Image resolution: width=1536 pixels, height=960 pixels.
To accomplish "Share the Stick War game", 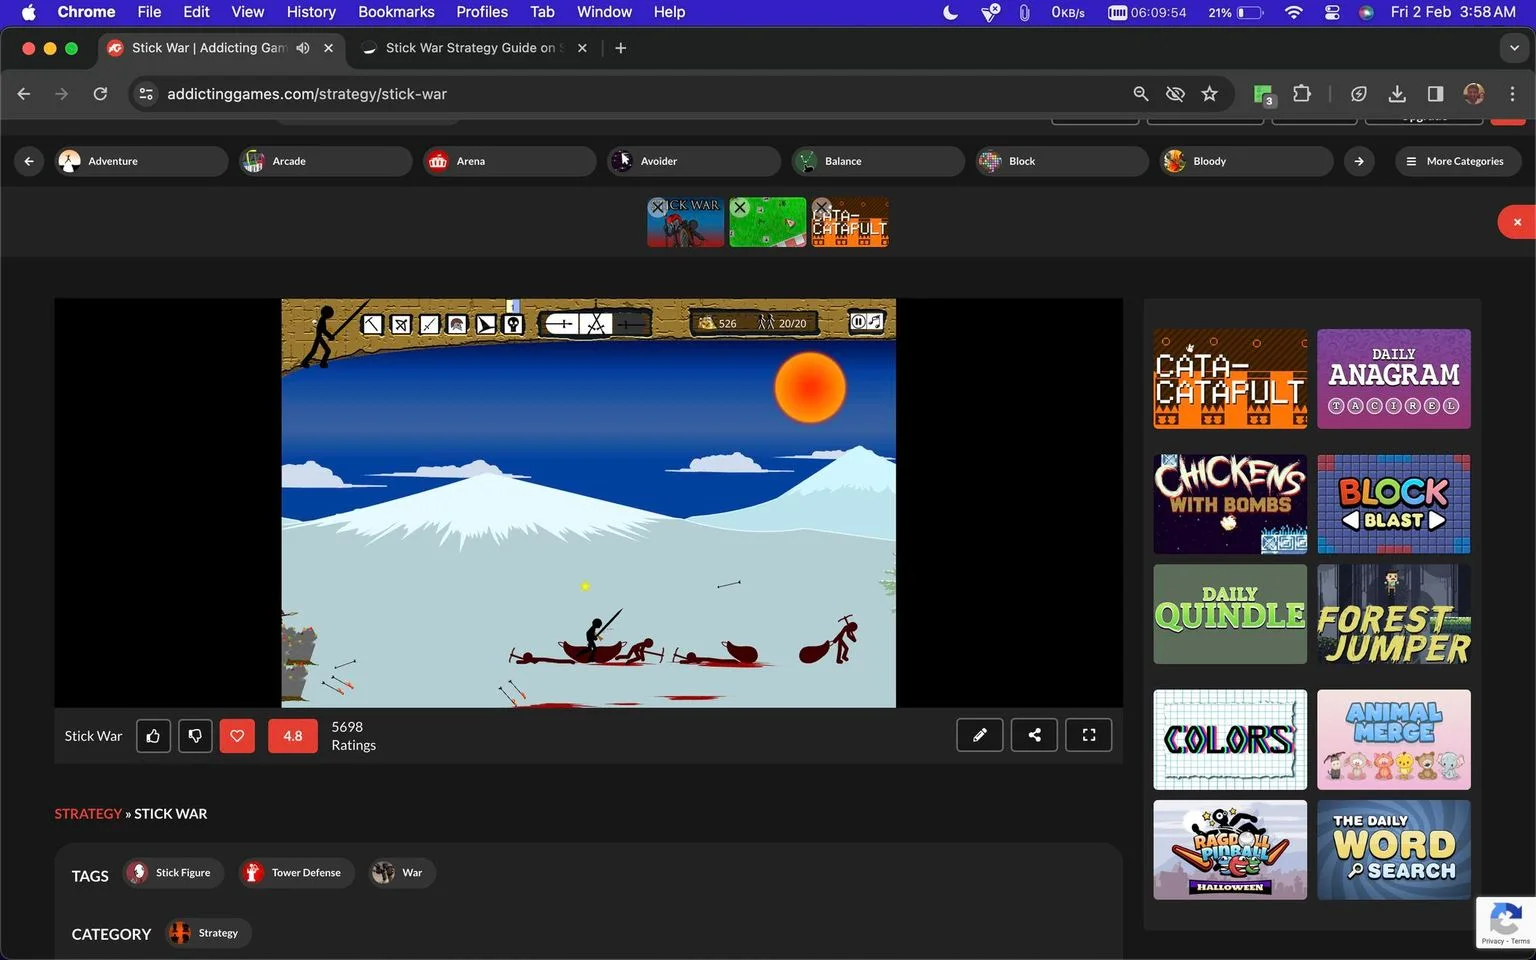I will pos(1034,735).
